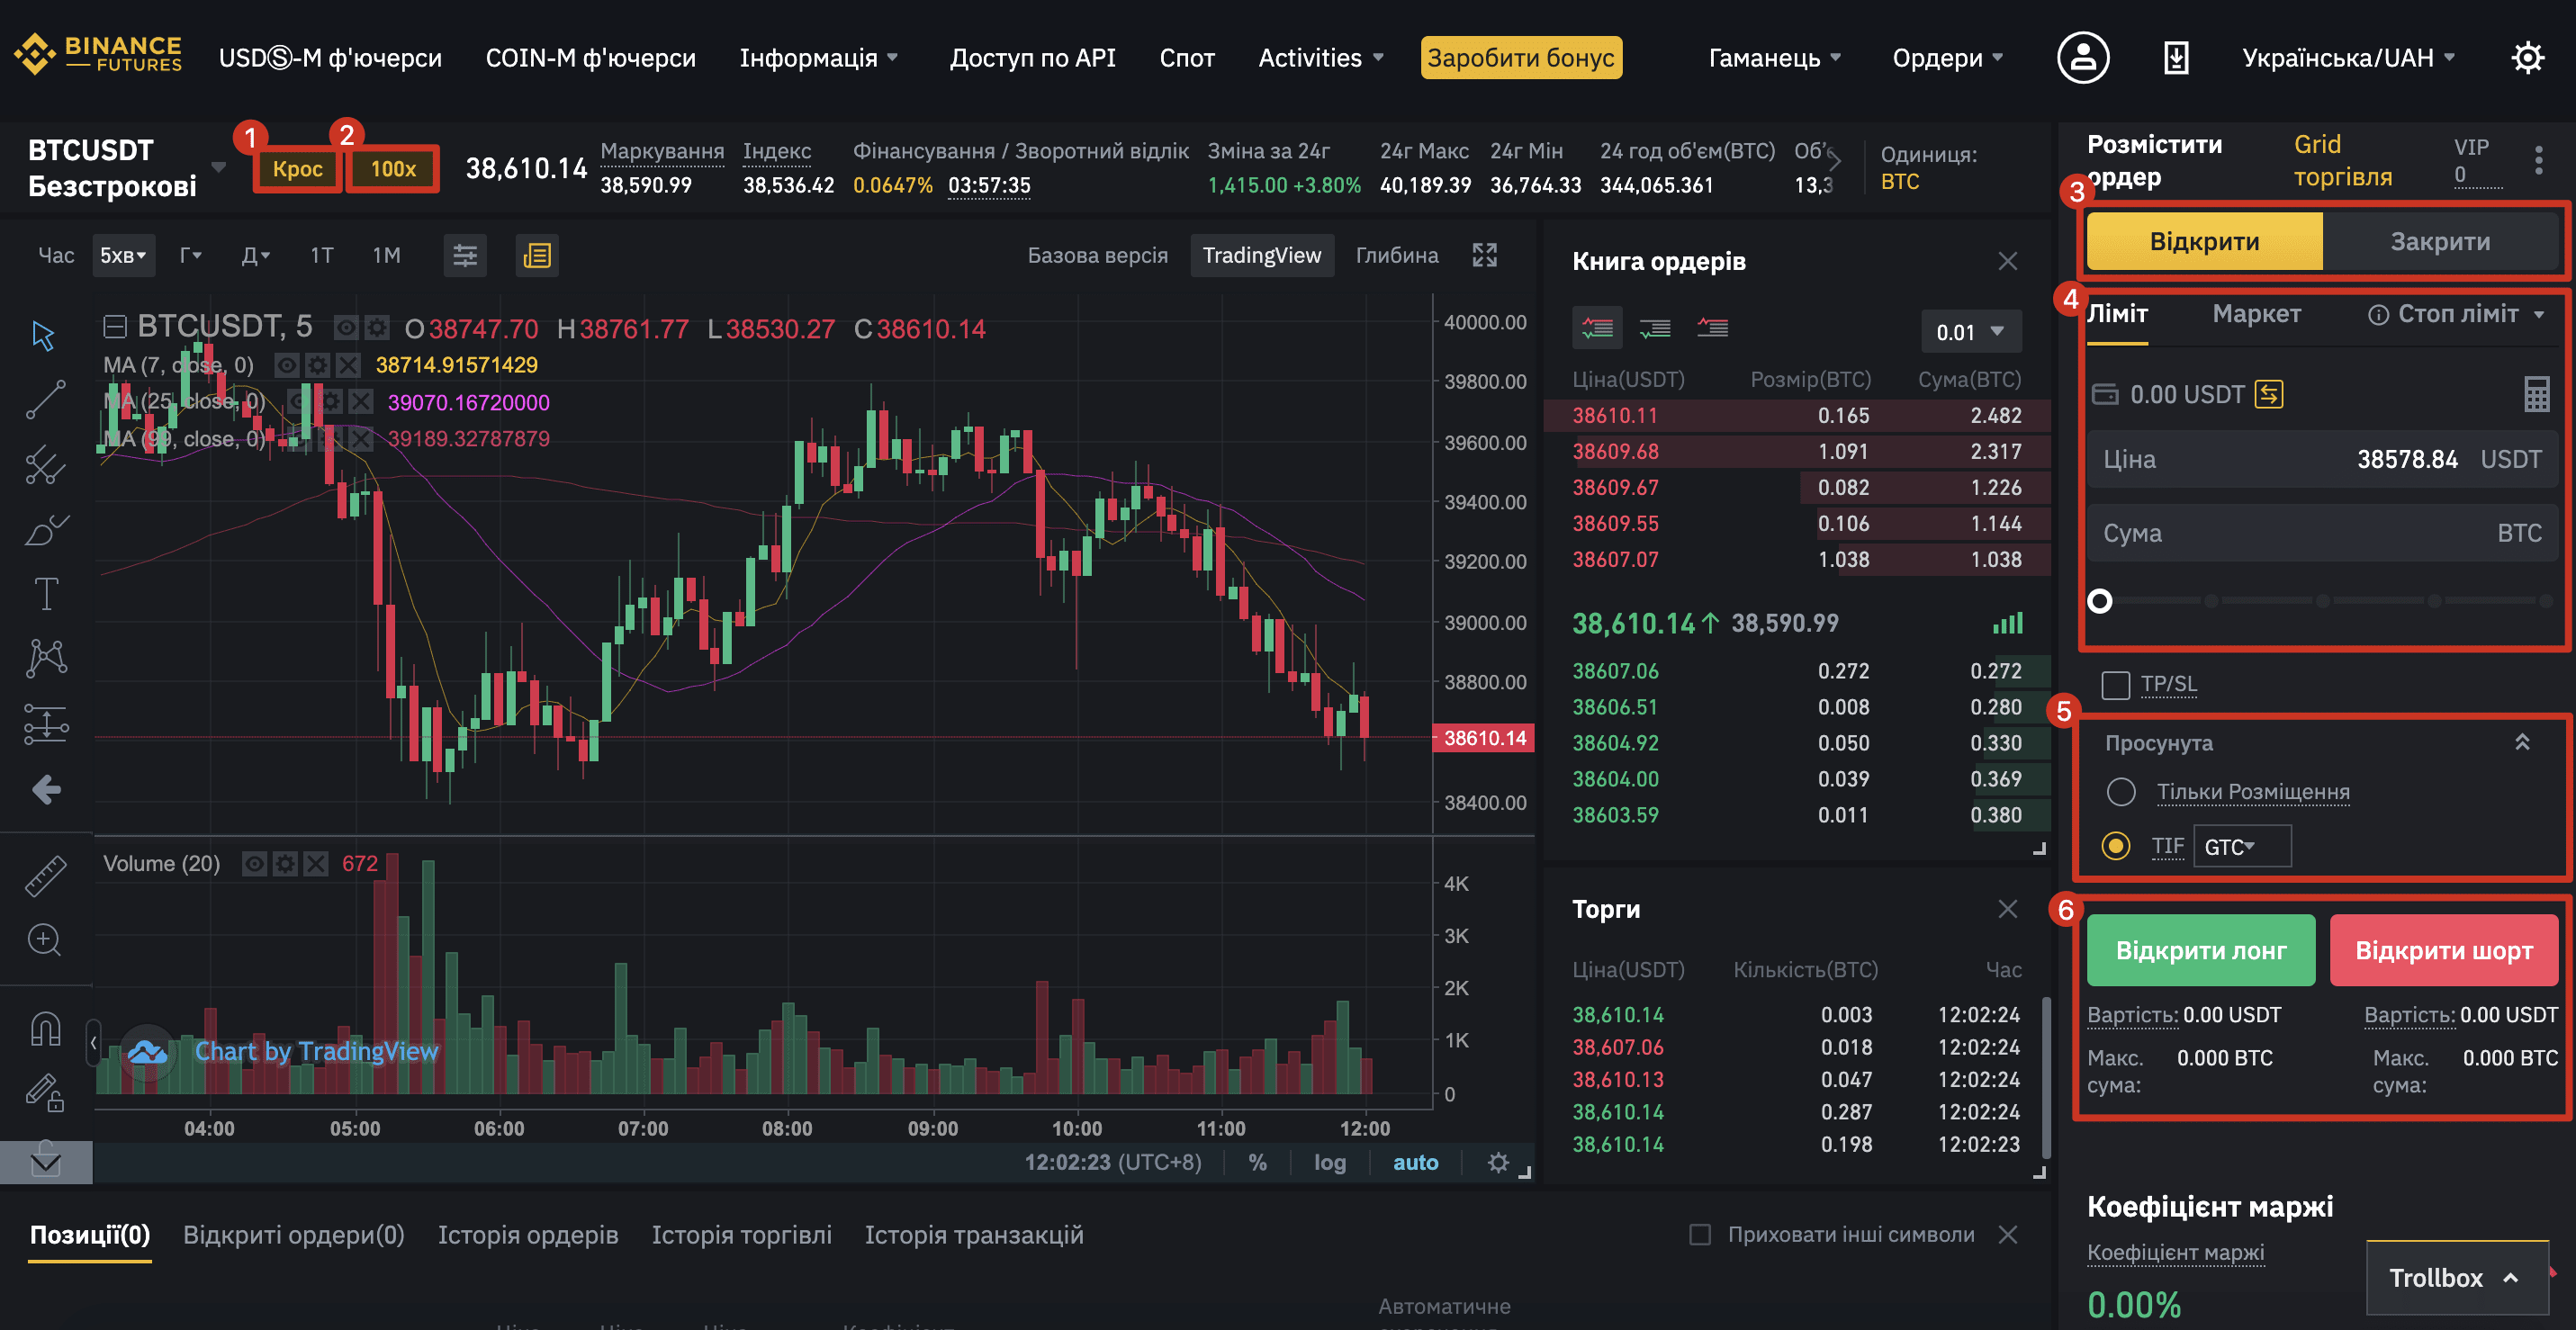Open the Г hourly interval dropdown
Screen dimensions: 2576x1330
click(x=190, y=256)
